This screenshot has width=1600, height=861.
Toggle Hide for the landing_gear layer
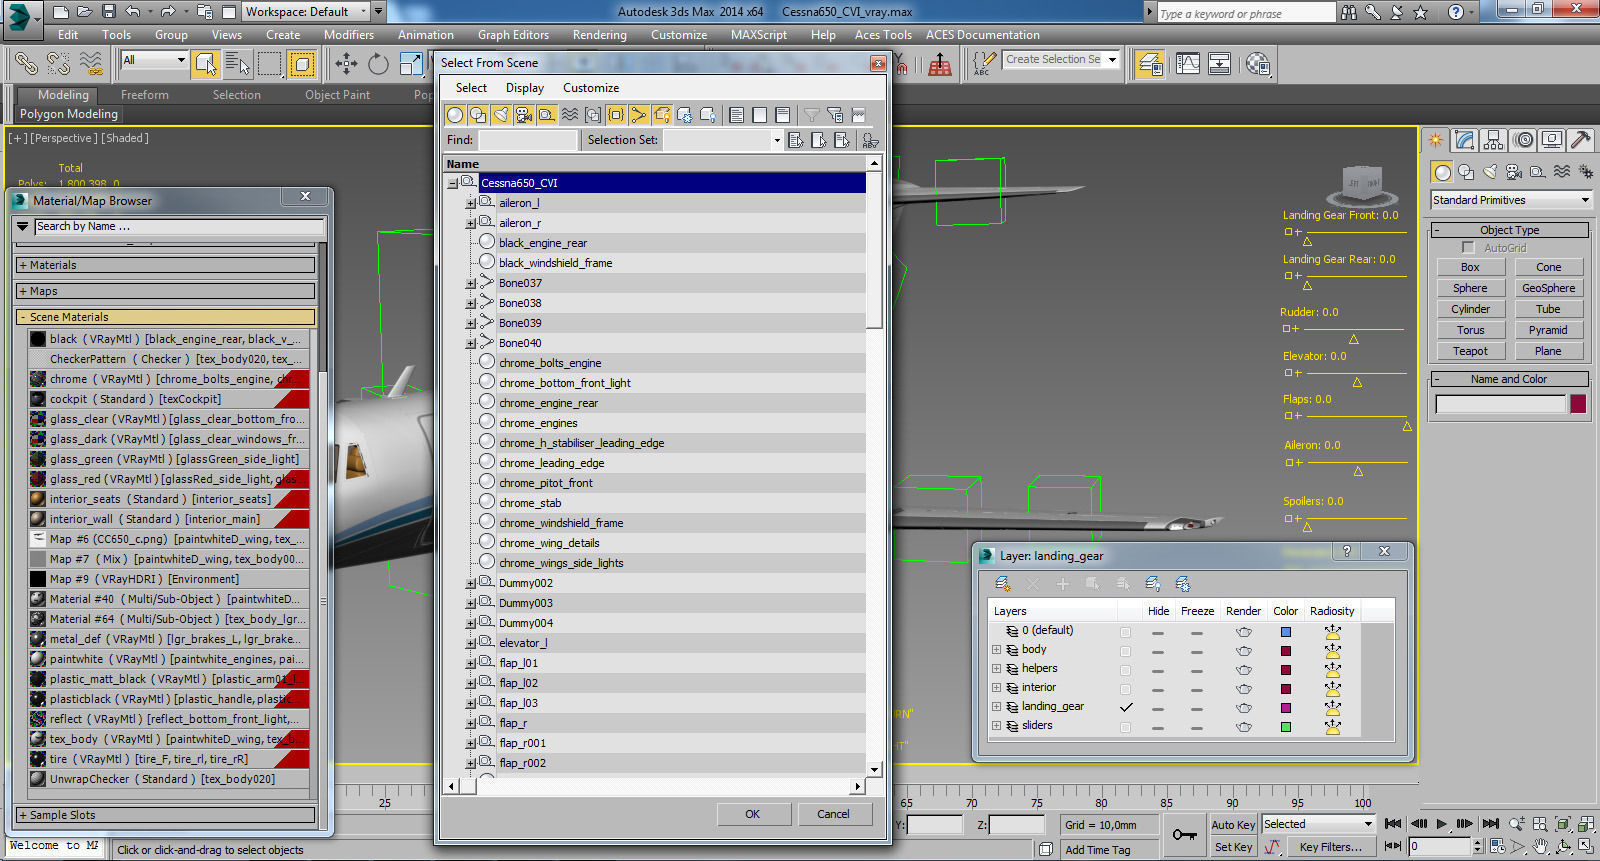coord(1158,708)
